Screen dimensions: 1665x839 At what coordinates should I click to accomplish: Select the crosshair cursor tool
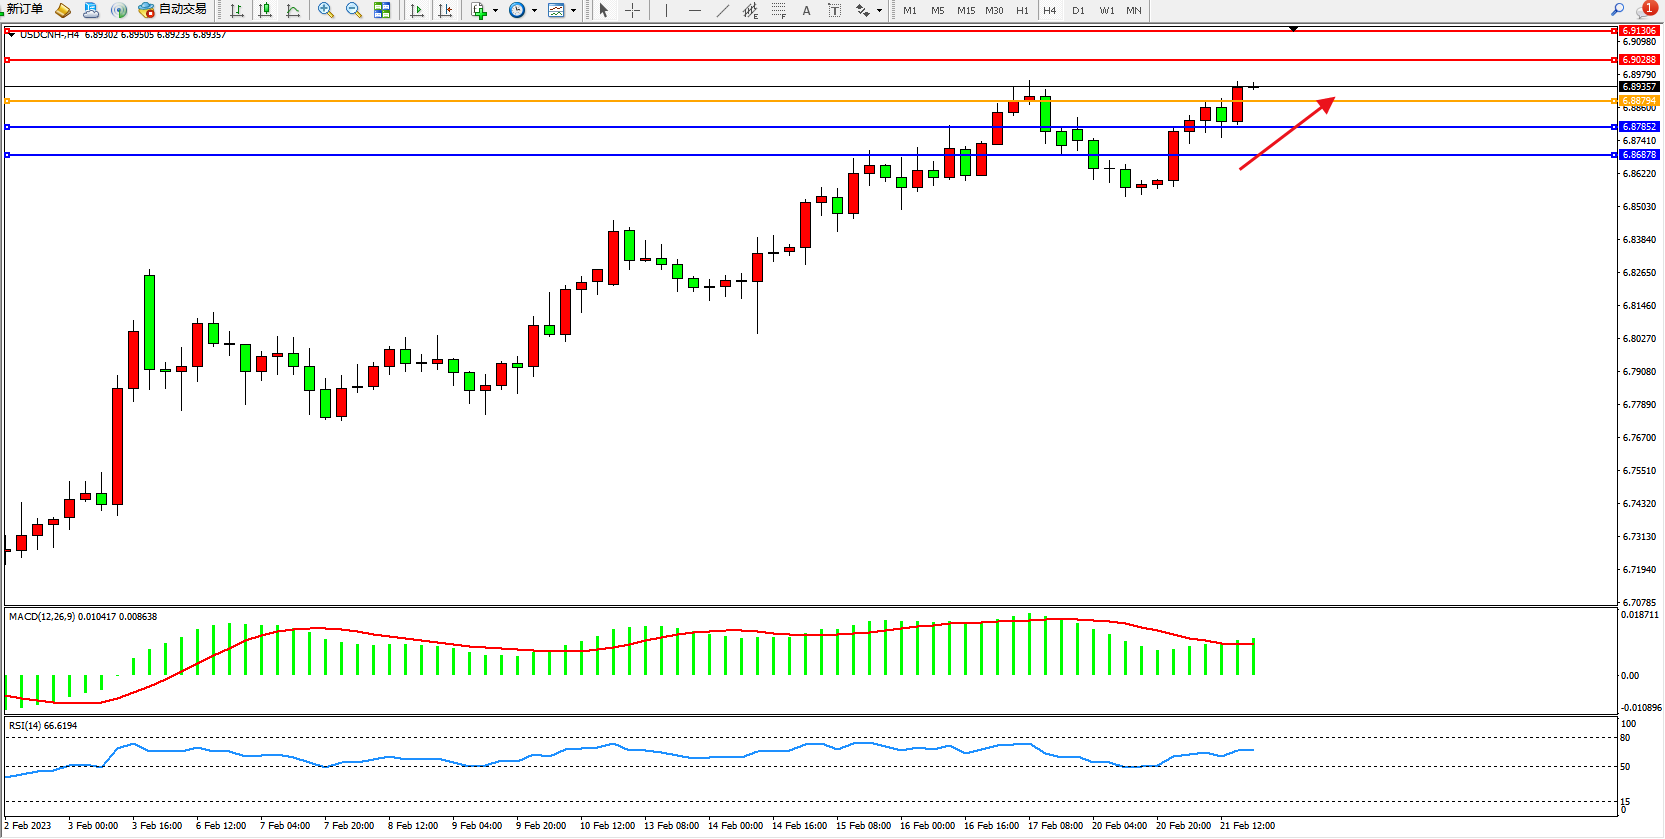pos(632,10)
